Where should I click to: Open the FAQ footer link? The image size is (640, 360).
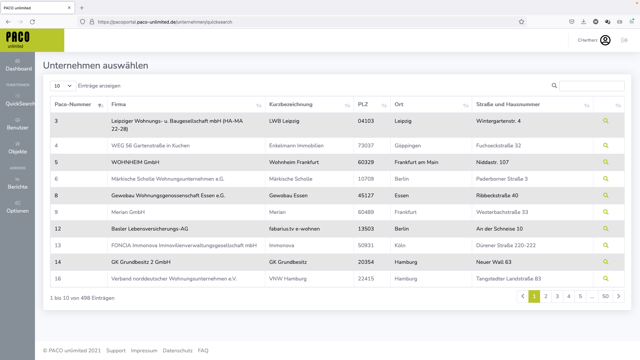pyautogui.click(x=203, y=350)
